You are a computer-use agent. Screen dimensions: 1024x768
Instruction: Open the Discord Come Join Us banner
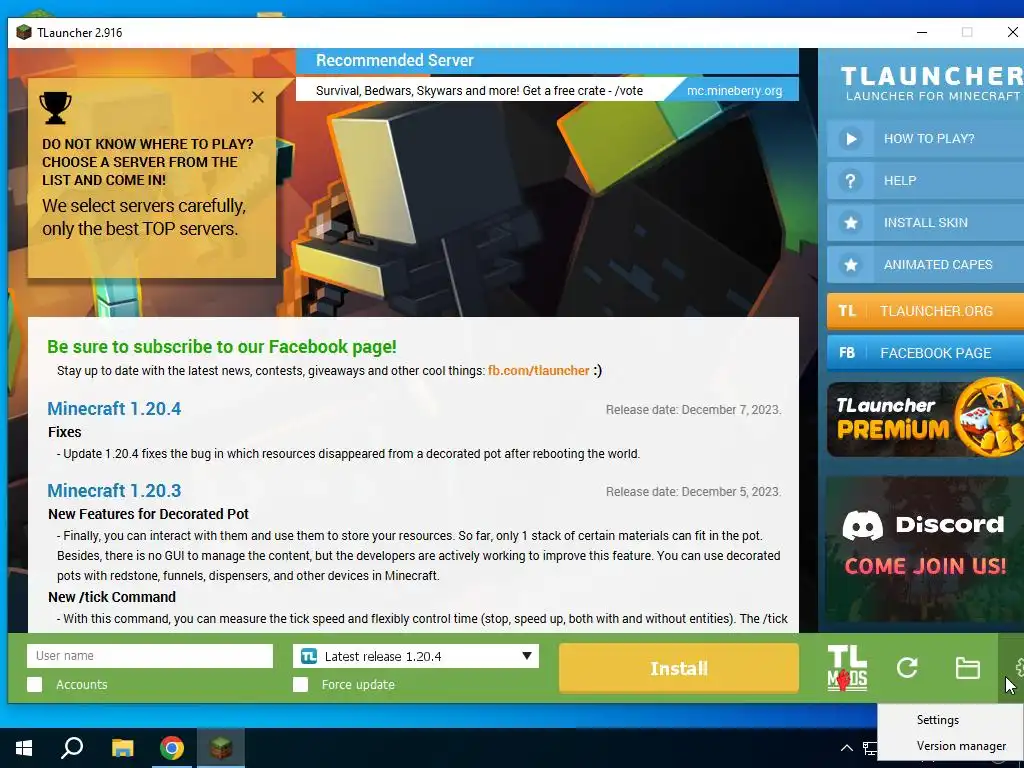click(x=925, y=549)
